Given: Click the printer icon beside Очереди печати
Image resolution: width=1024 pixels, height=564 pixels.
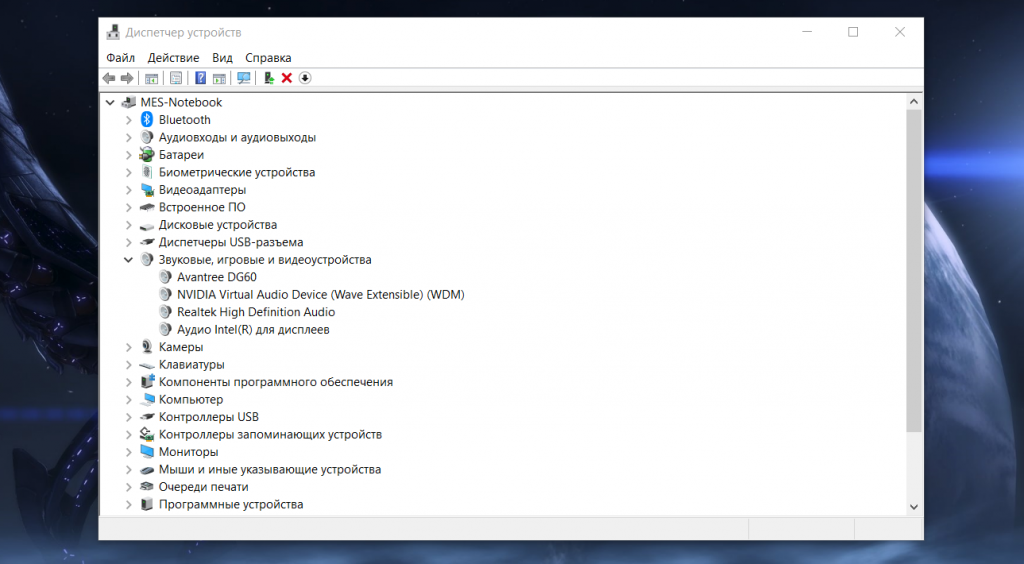Looking at the screenshot, I should tap(147, 487).
